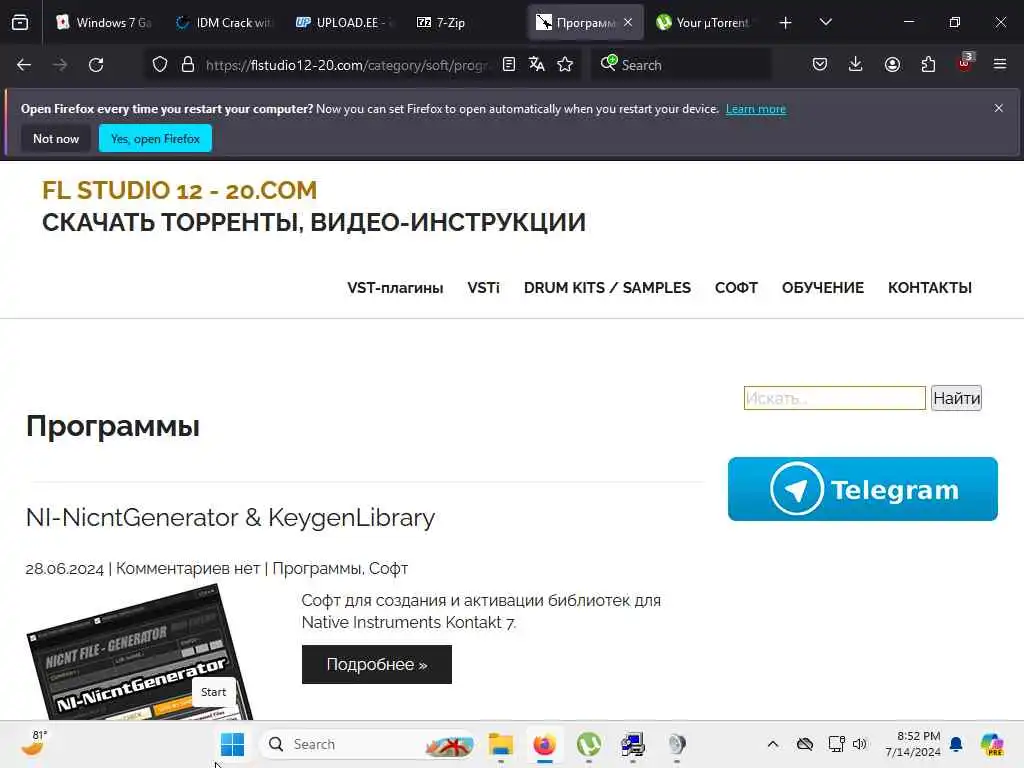Choose Yes, open Firefox button
1024x768 pixels.
[155, 138]
